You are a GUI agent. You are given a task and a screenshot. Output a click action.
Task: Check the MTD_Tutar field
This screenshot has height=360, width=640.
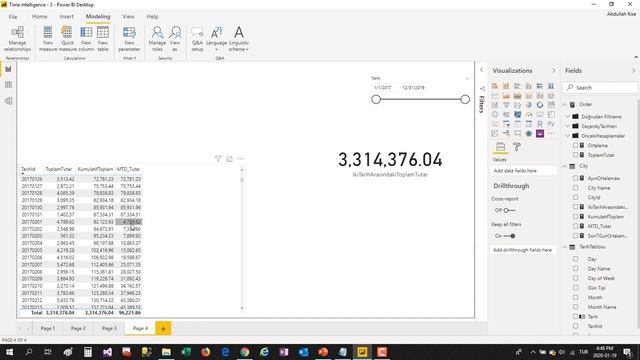point(576,226)
